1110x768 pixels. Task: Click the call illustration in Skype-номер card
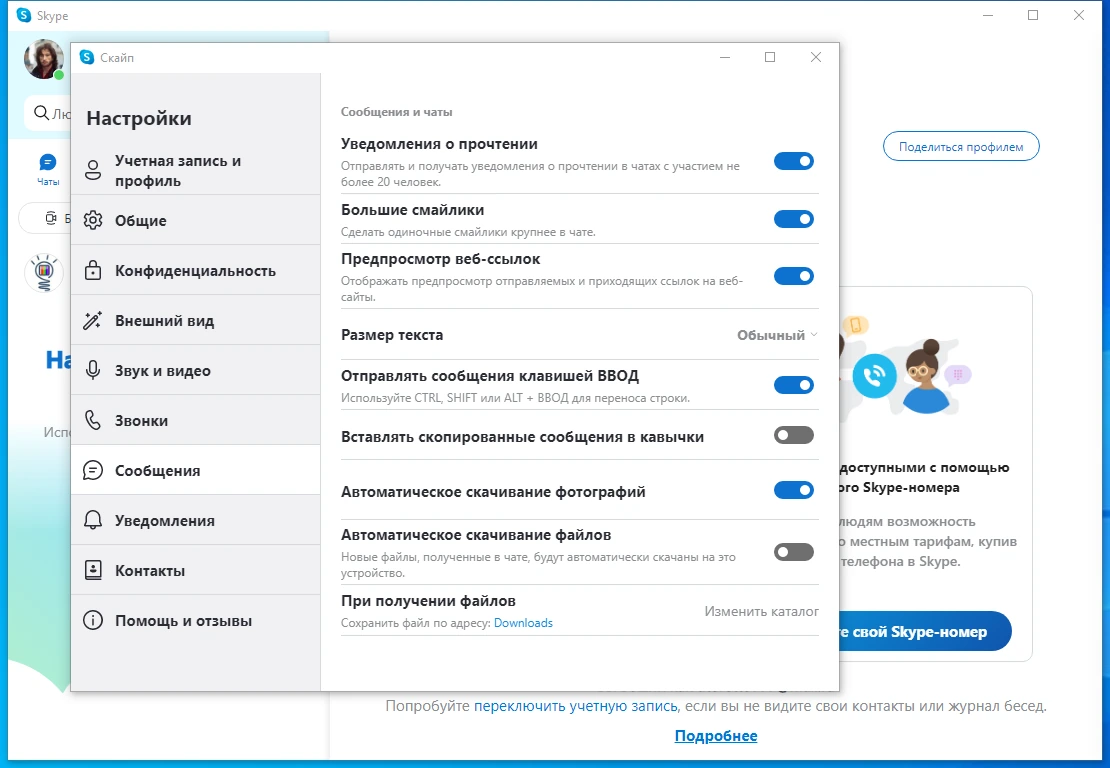point(874,376)
